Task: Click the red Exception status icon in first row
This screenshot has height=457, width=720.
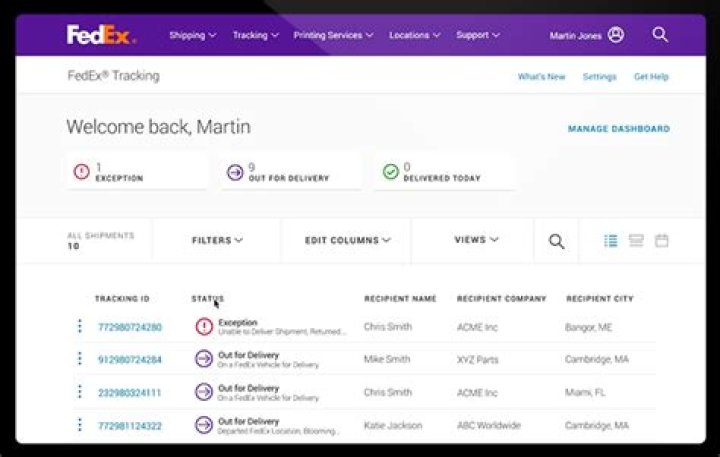Action: pyautogui.click(x=204, y=327)
